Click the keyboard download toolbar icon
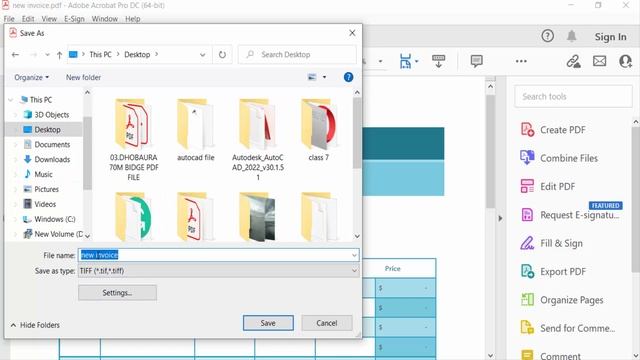This screenshot has width=640, height=360. [x=438, y=61]
